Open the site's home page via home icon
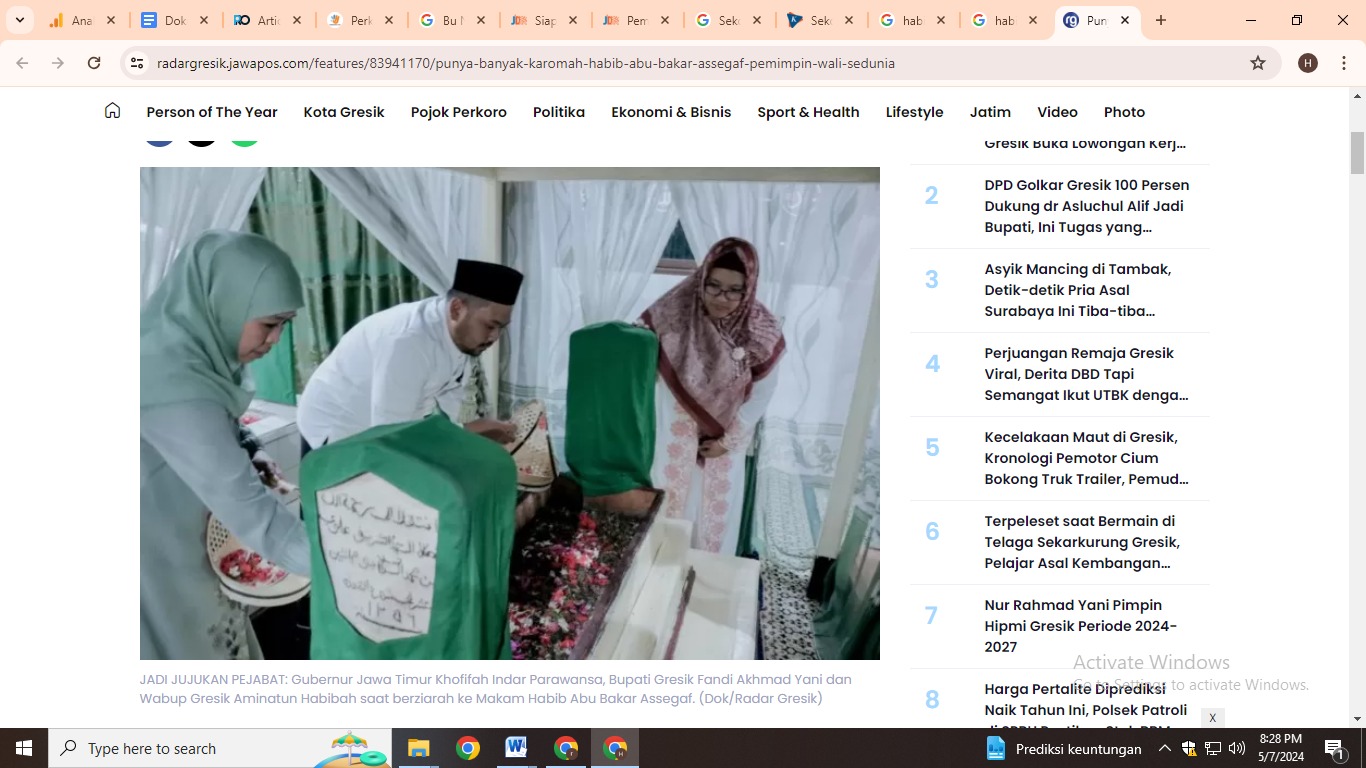 tap(112, 111)
